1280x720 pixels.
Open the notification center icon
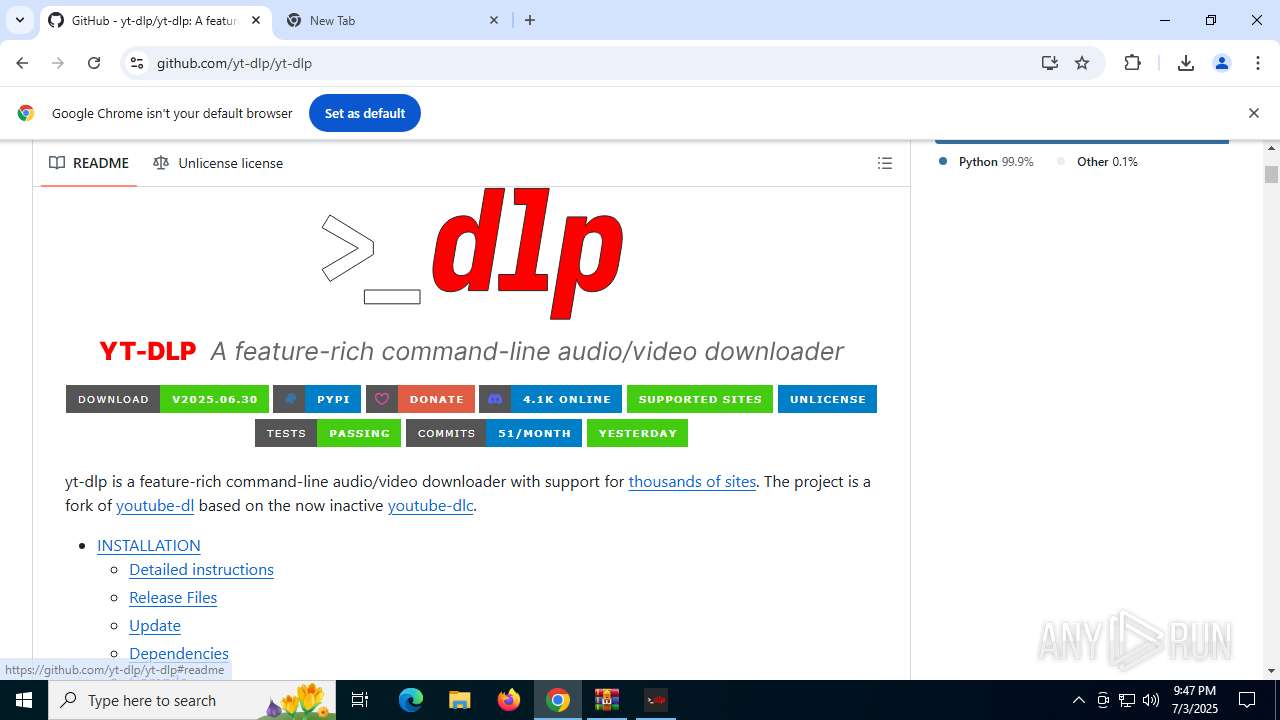click(1248, 700)
